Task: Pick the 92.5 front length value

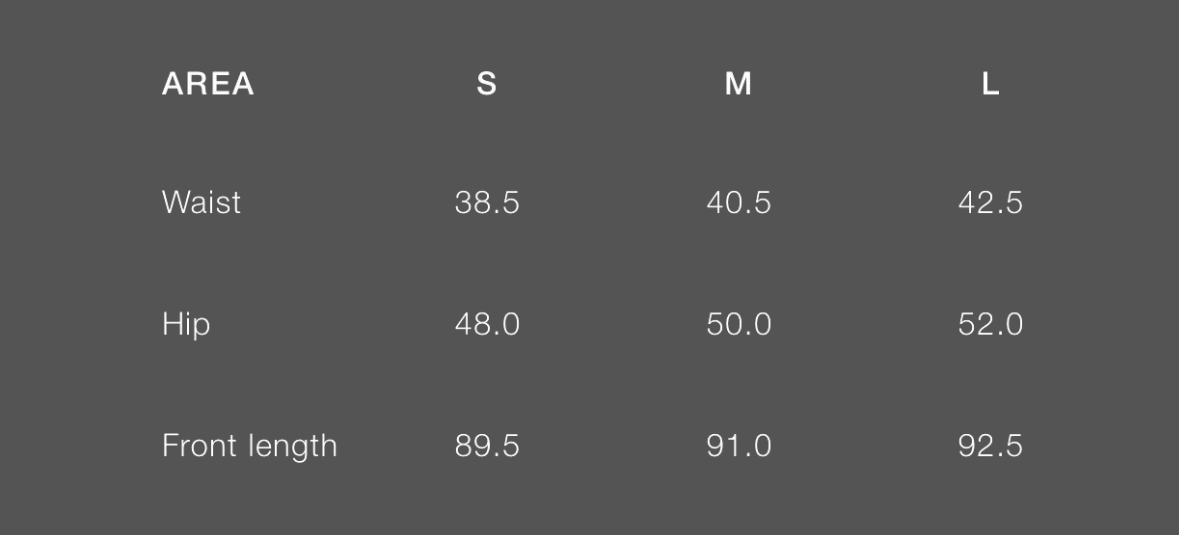Action: click(x=990, y=446)
